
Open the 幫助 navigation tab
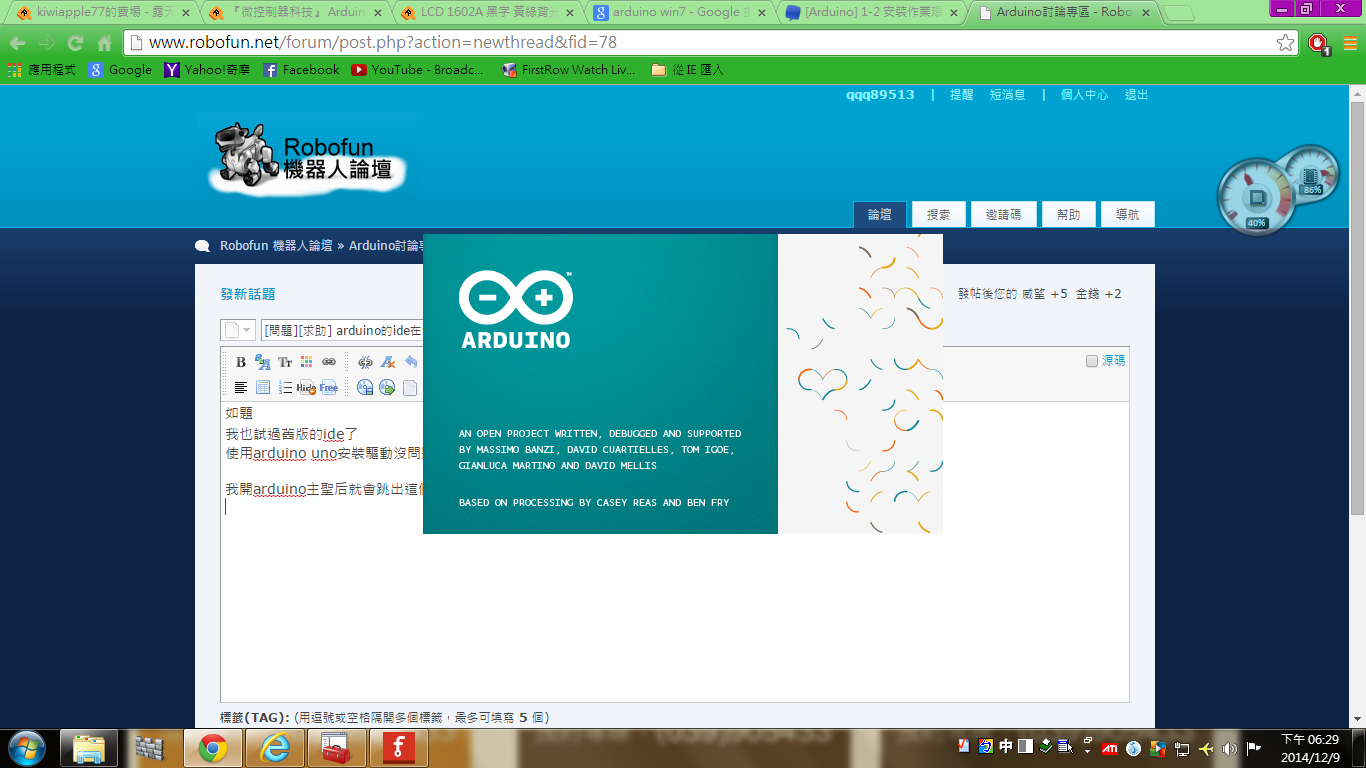coord(1069,214)
